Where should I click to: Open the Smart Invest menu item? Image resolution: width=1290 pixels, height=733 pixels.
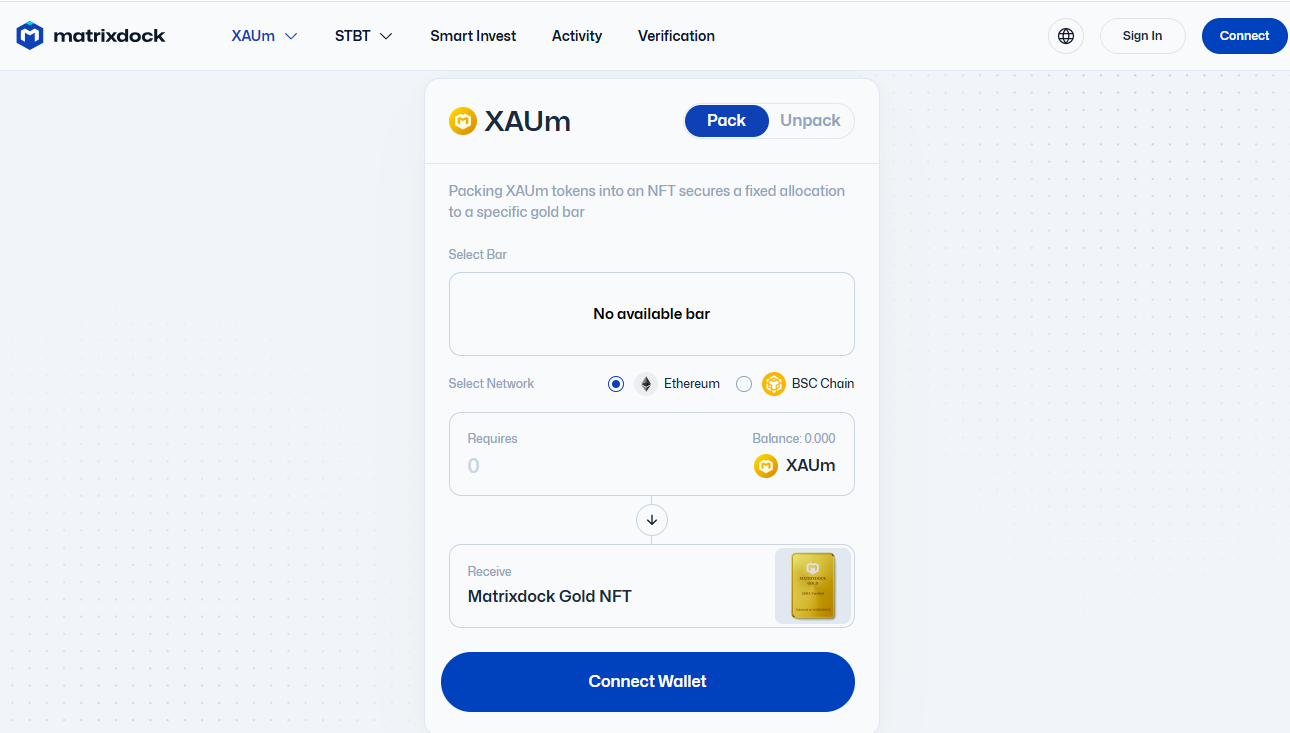click(x=473, y=36)
